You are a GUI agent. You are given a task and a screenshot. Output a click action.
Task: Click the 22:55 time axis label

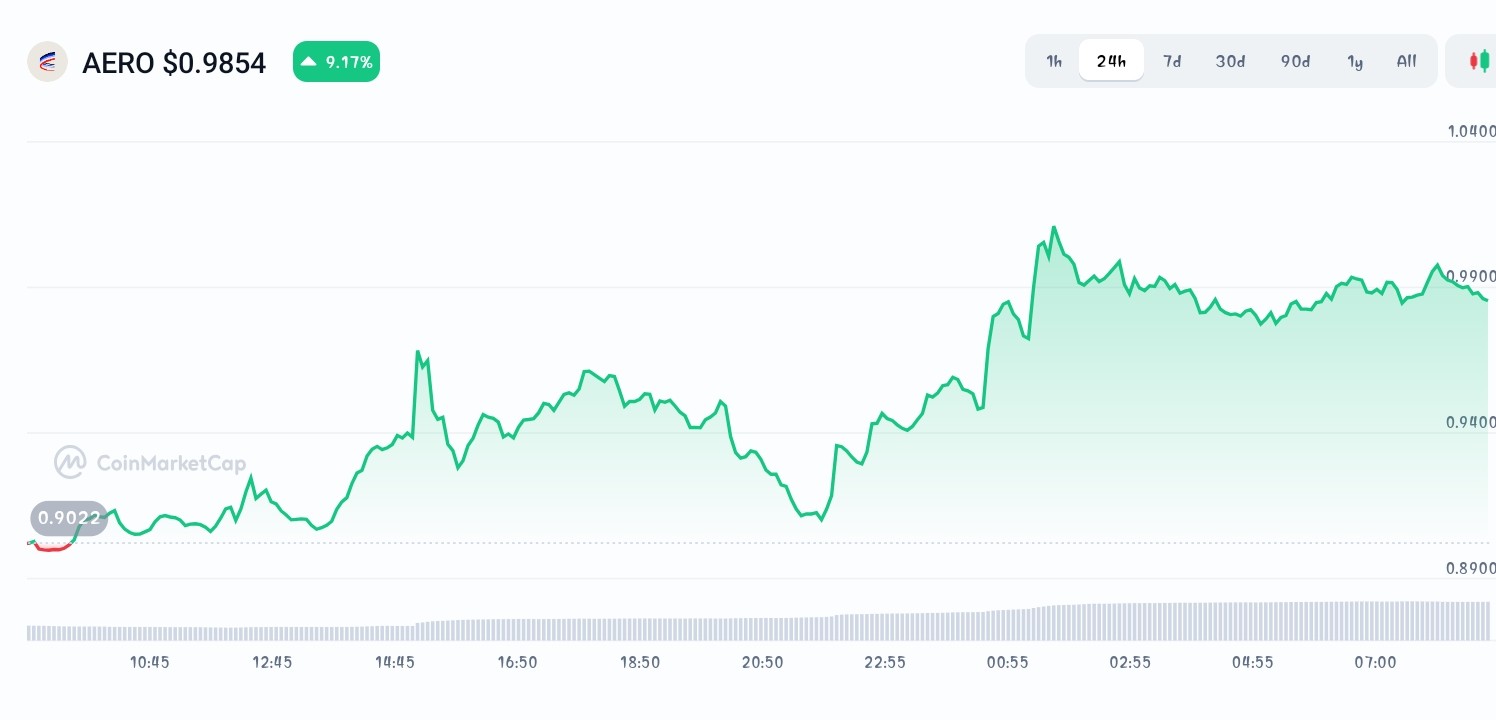885,662
